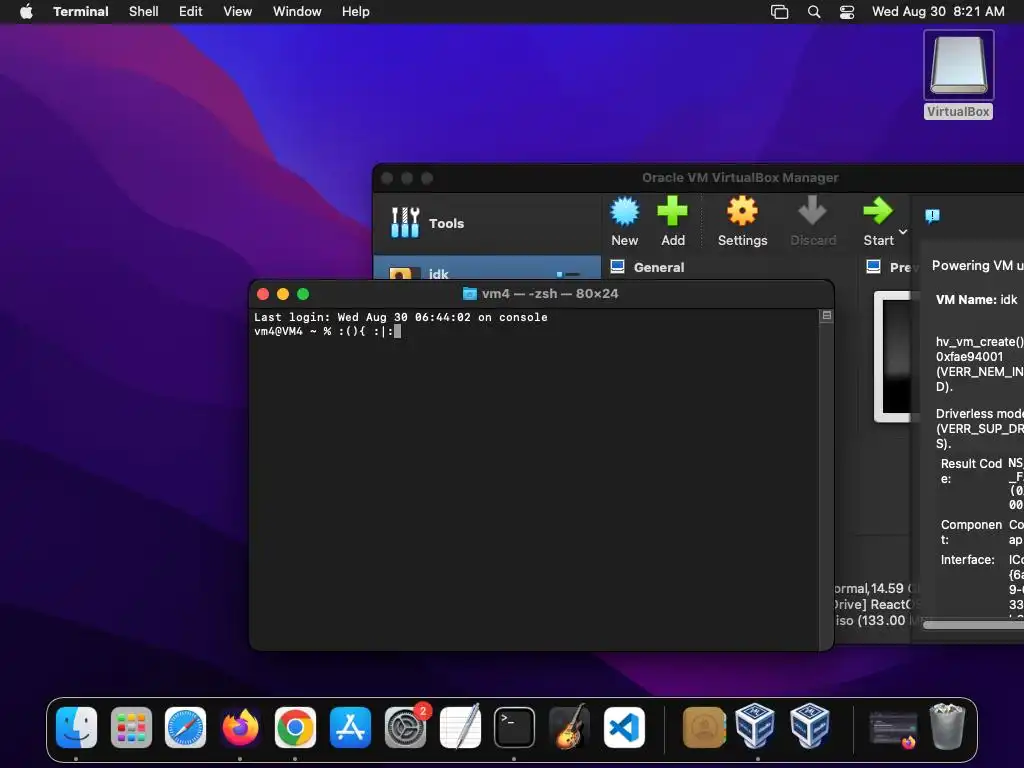Click the terminal scroll indicator icon
The width and height of the screenshot is (1024, 768).
pos(826,315)
